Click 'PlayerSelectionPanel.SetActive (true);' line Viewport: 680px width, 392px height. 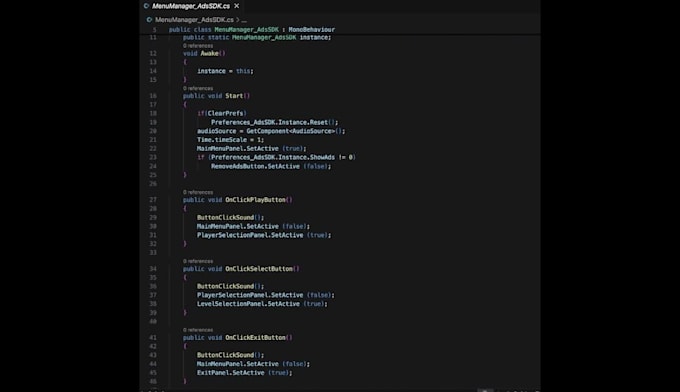(264, 235)
